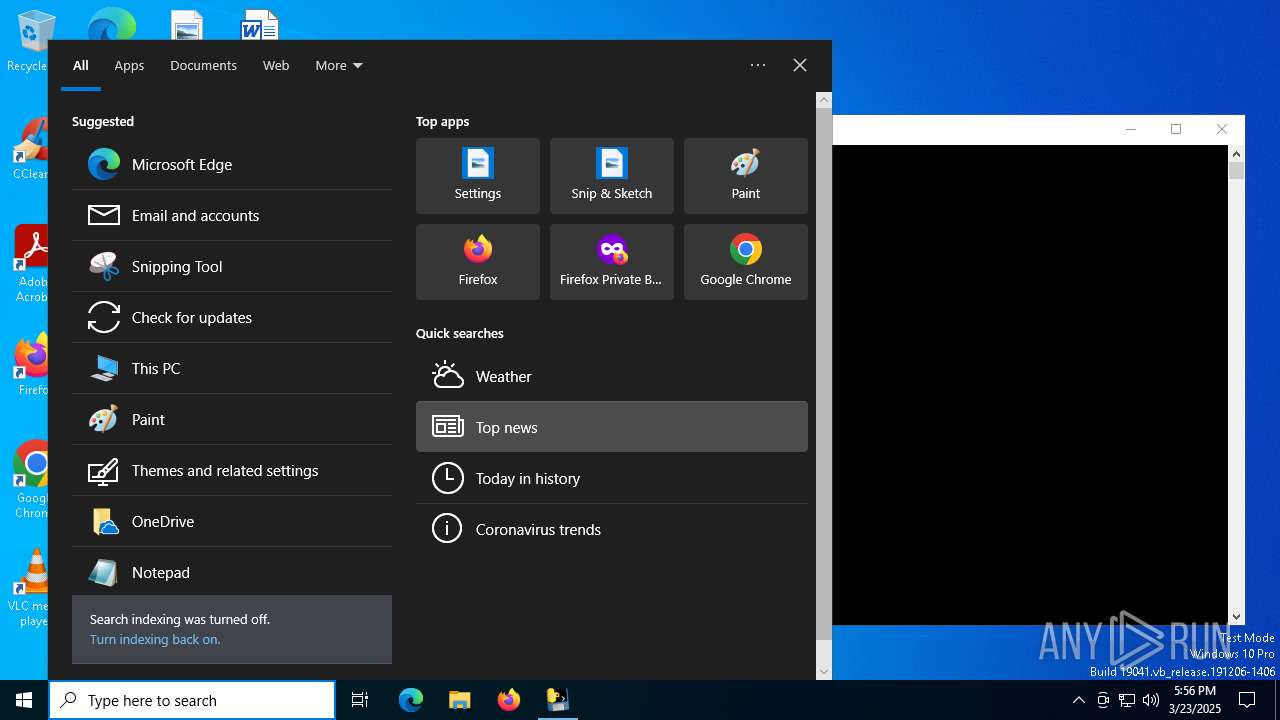Click the Type here to search box
Image resolution: width=1280 pixels, height=720 pixels.
(192, 700)
